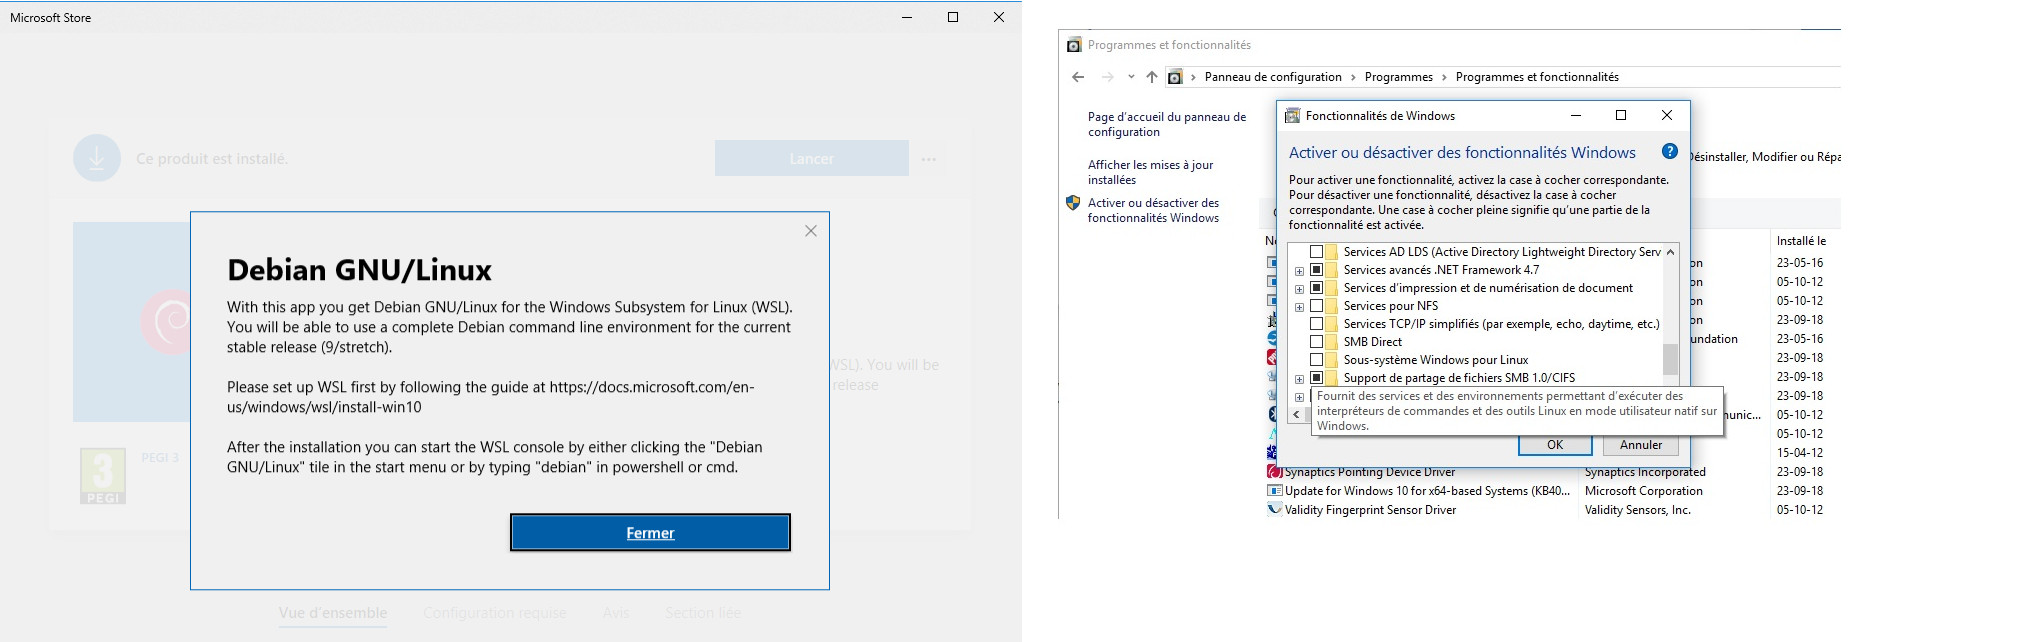This screenshot has height=642, width=2040.
Task: Click folder icon of SMB Direct row
Action: 1332,342
